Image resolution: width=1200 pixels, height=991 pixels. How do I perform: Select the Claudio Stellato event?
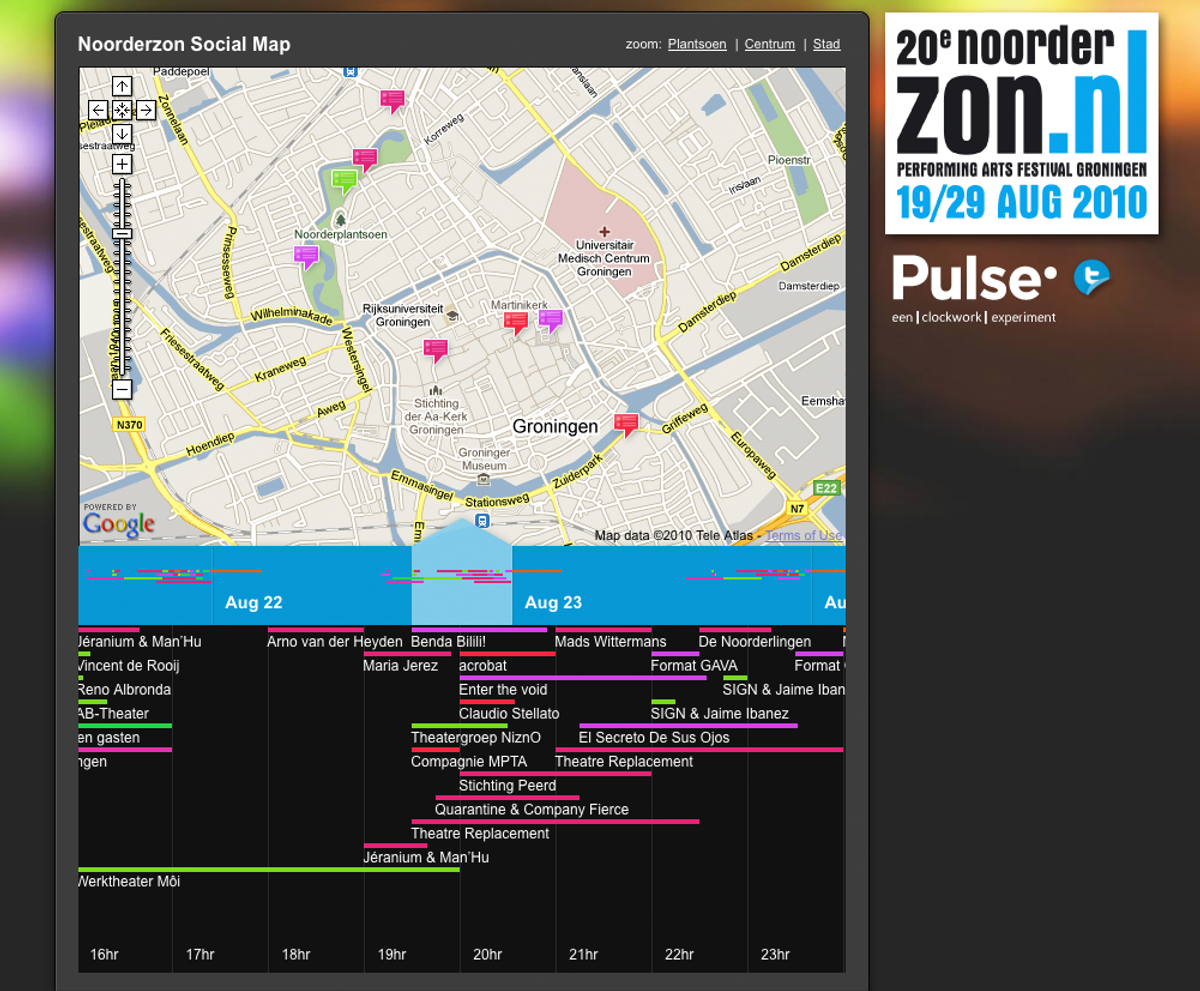509,714
